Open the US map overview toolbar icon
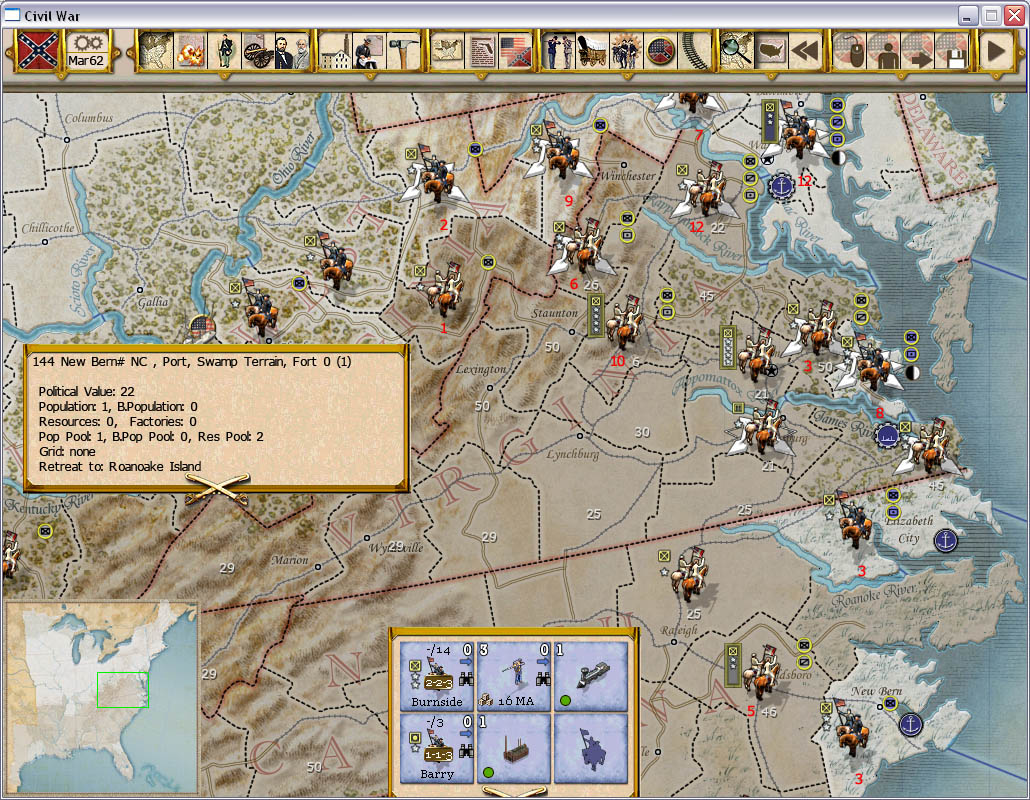Viewport: 1030px width, 800px height. click(x=156, y=51)
